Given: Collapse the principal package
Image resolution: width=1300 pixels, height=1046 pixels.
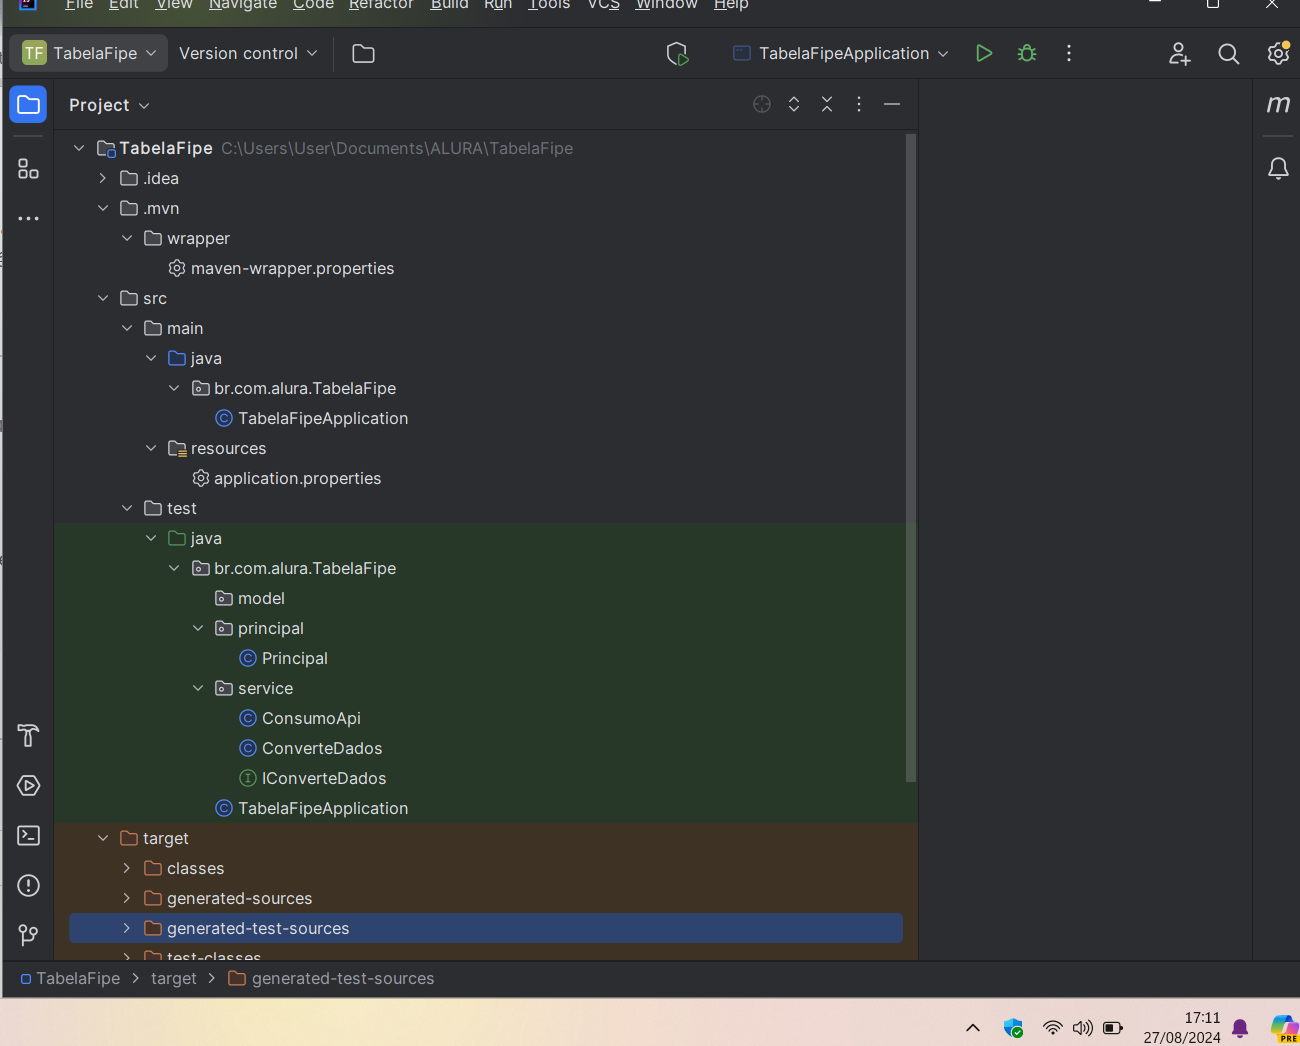Looking at the screenshot, I should coord(198,628).
